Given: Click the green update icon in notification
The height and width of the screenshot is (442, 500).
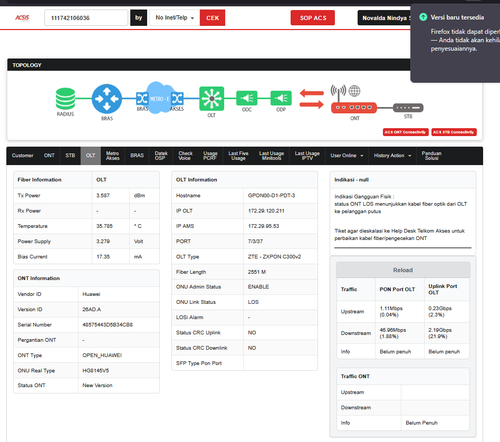Looking at the screenshot, I should click(x=423, y=17).
